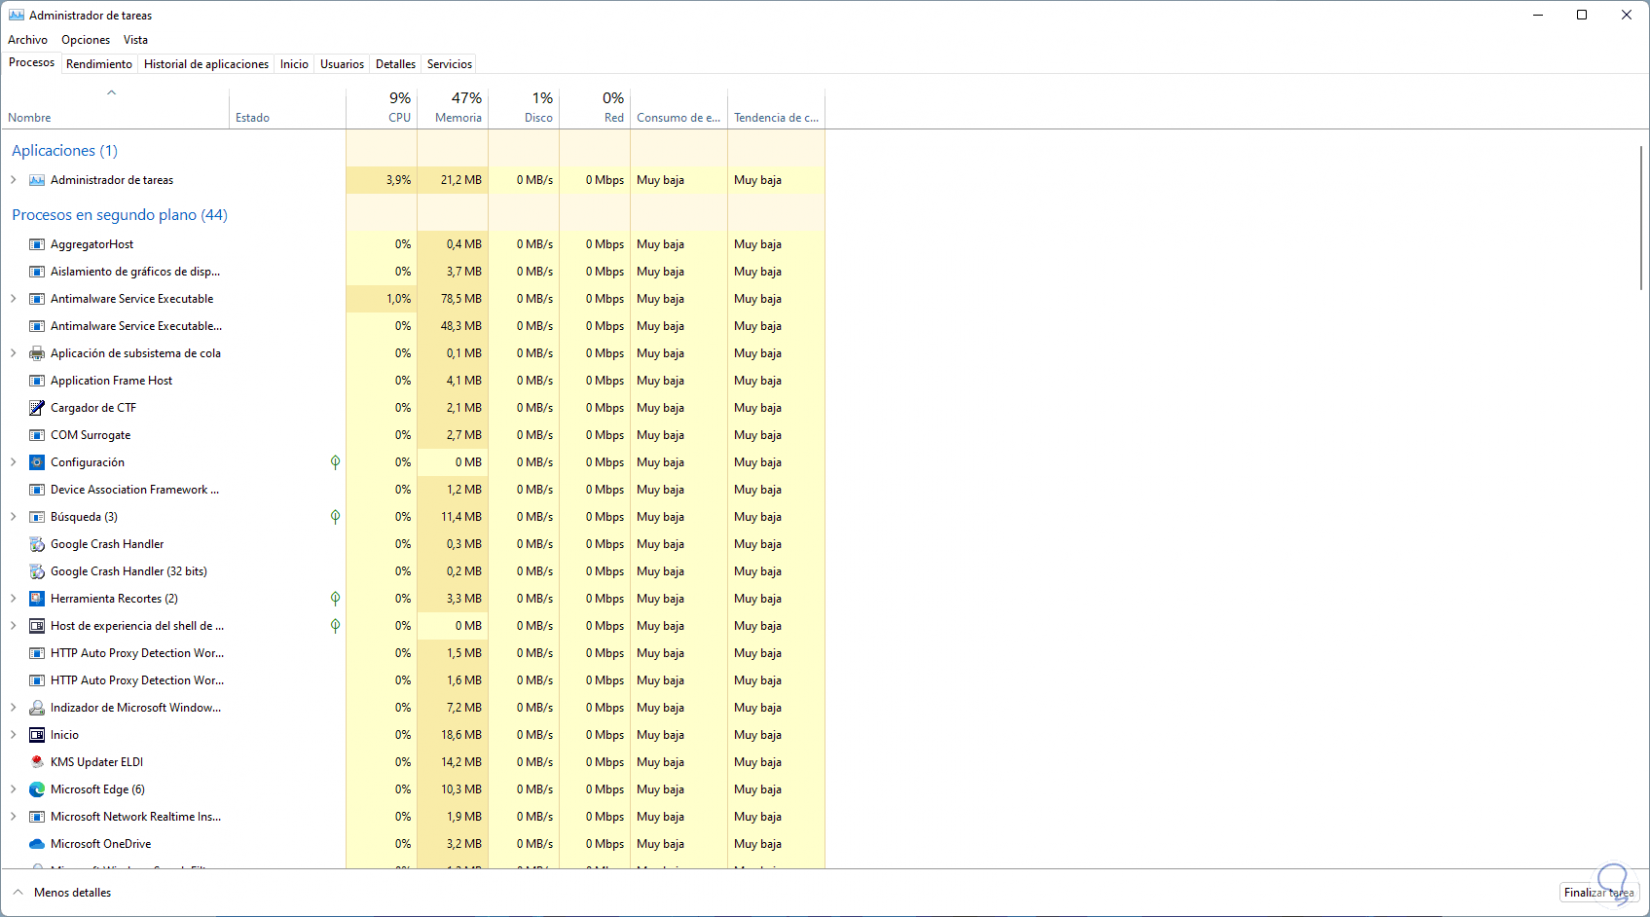The width and height of the screenshot is (1650, 917).
Task: Expand the Microsoft Edge (6) process group
Action: [13, 789]
